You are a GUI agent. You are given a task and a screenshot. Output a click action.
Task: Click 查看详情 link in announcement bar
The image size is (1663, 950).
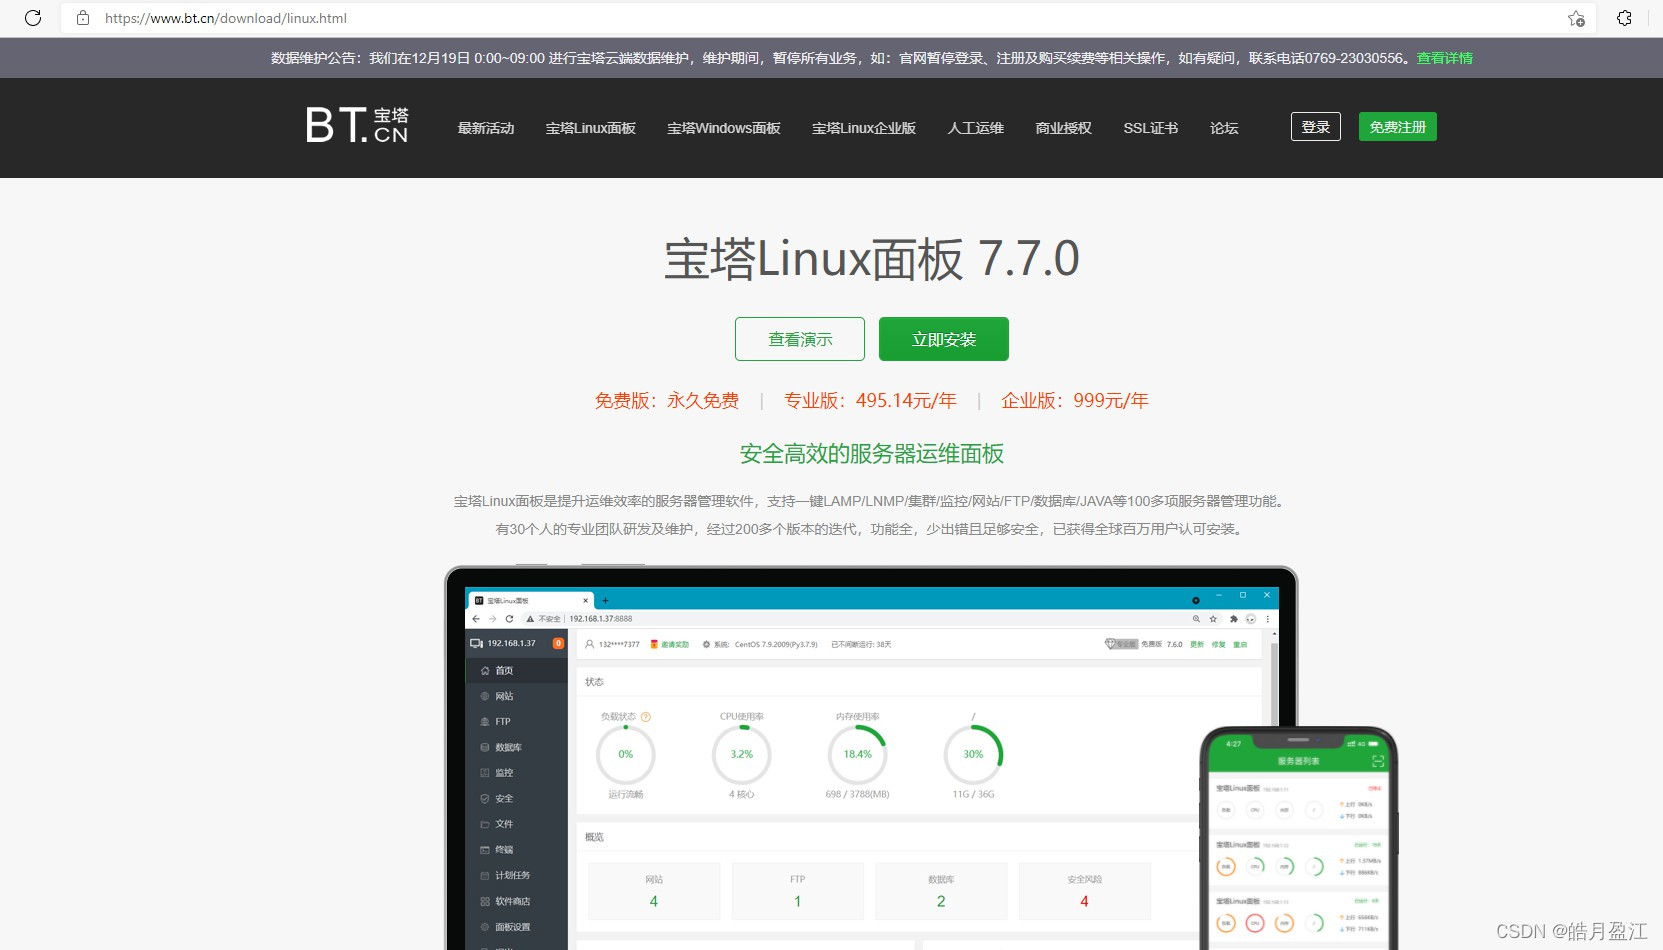1445,58
